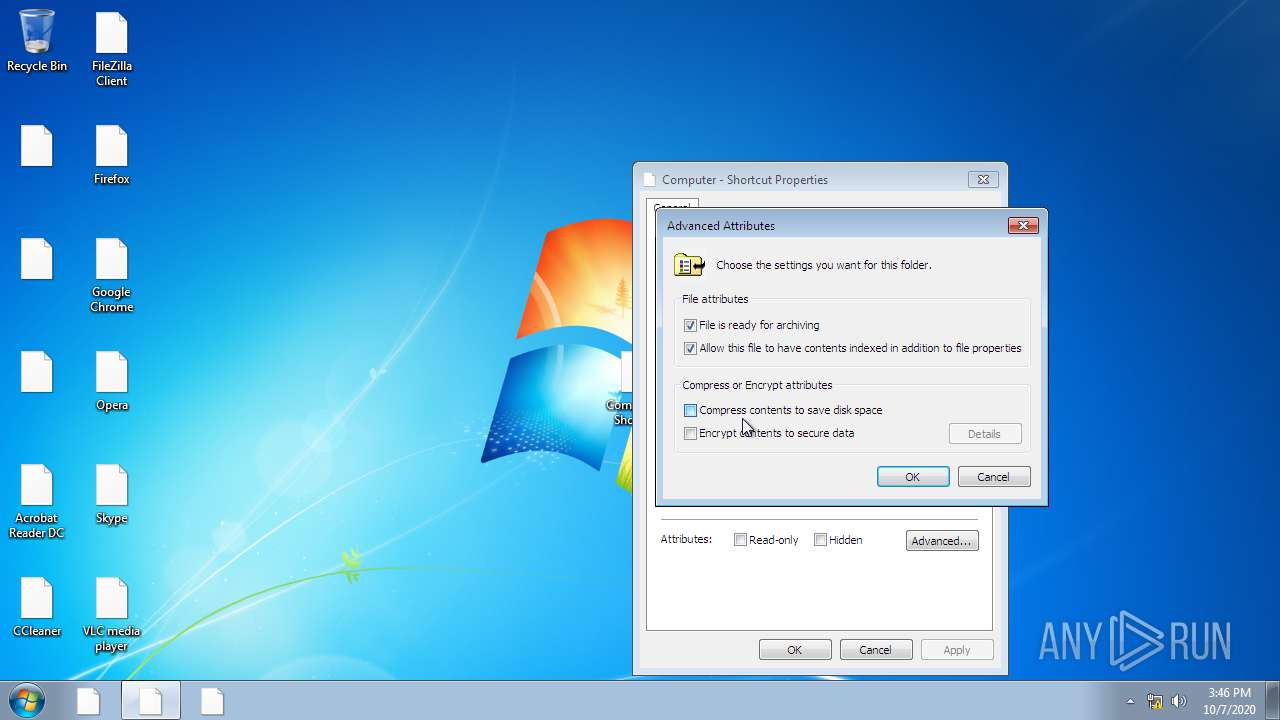Open the Windows Start menu orb
This screenshot has height=720, width=1280.
(x=26, y=700)
